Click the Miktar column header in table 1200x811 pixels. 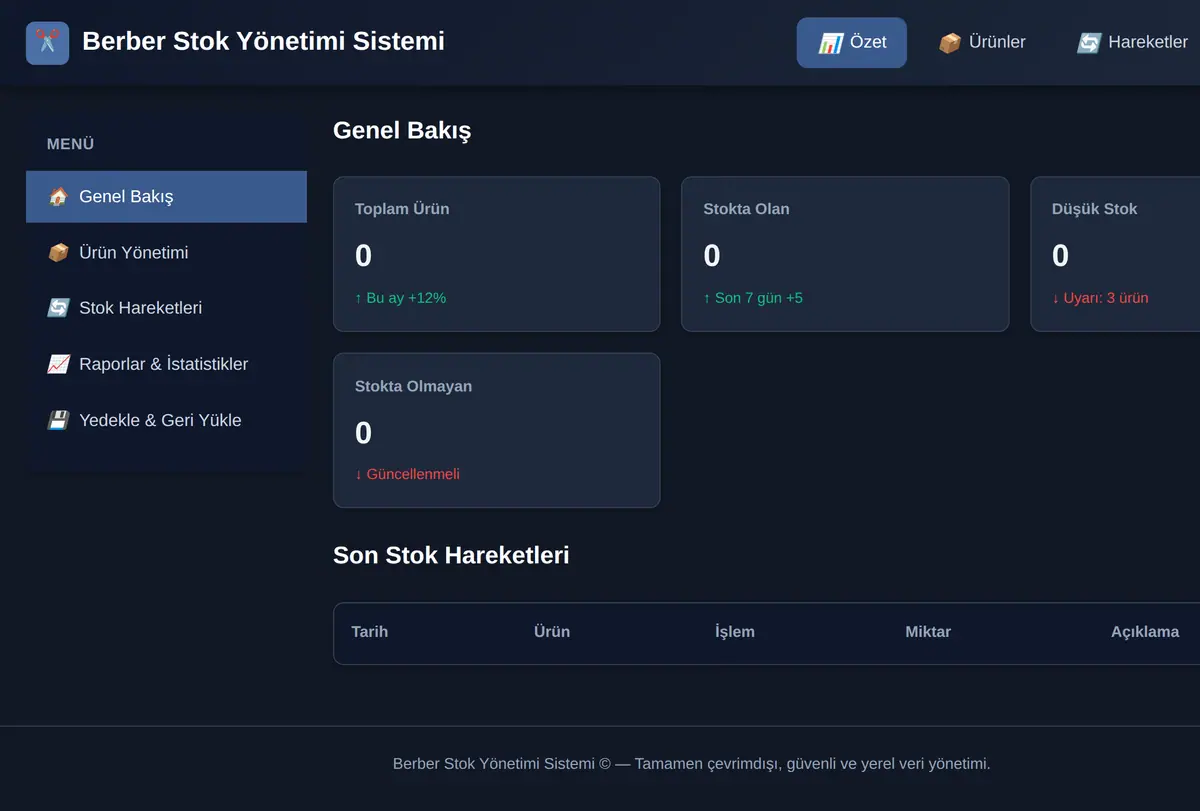928,632
